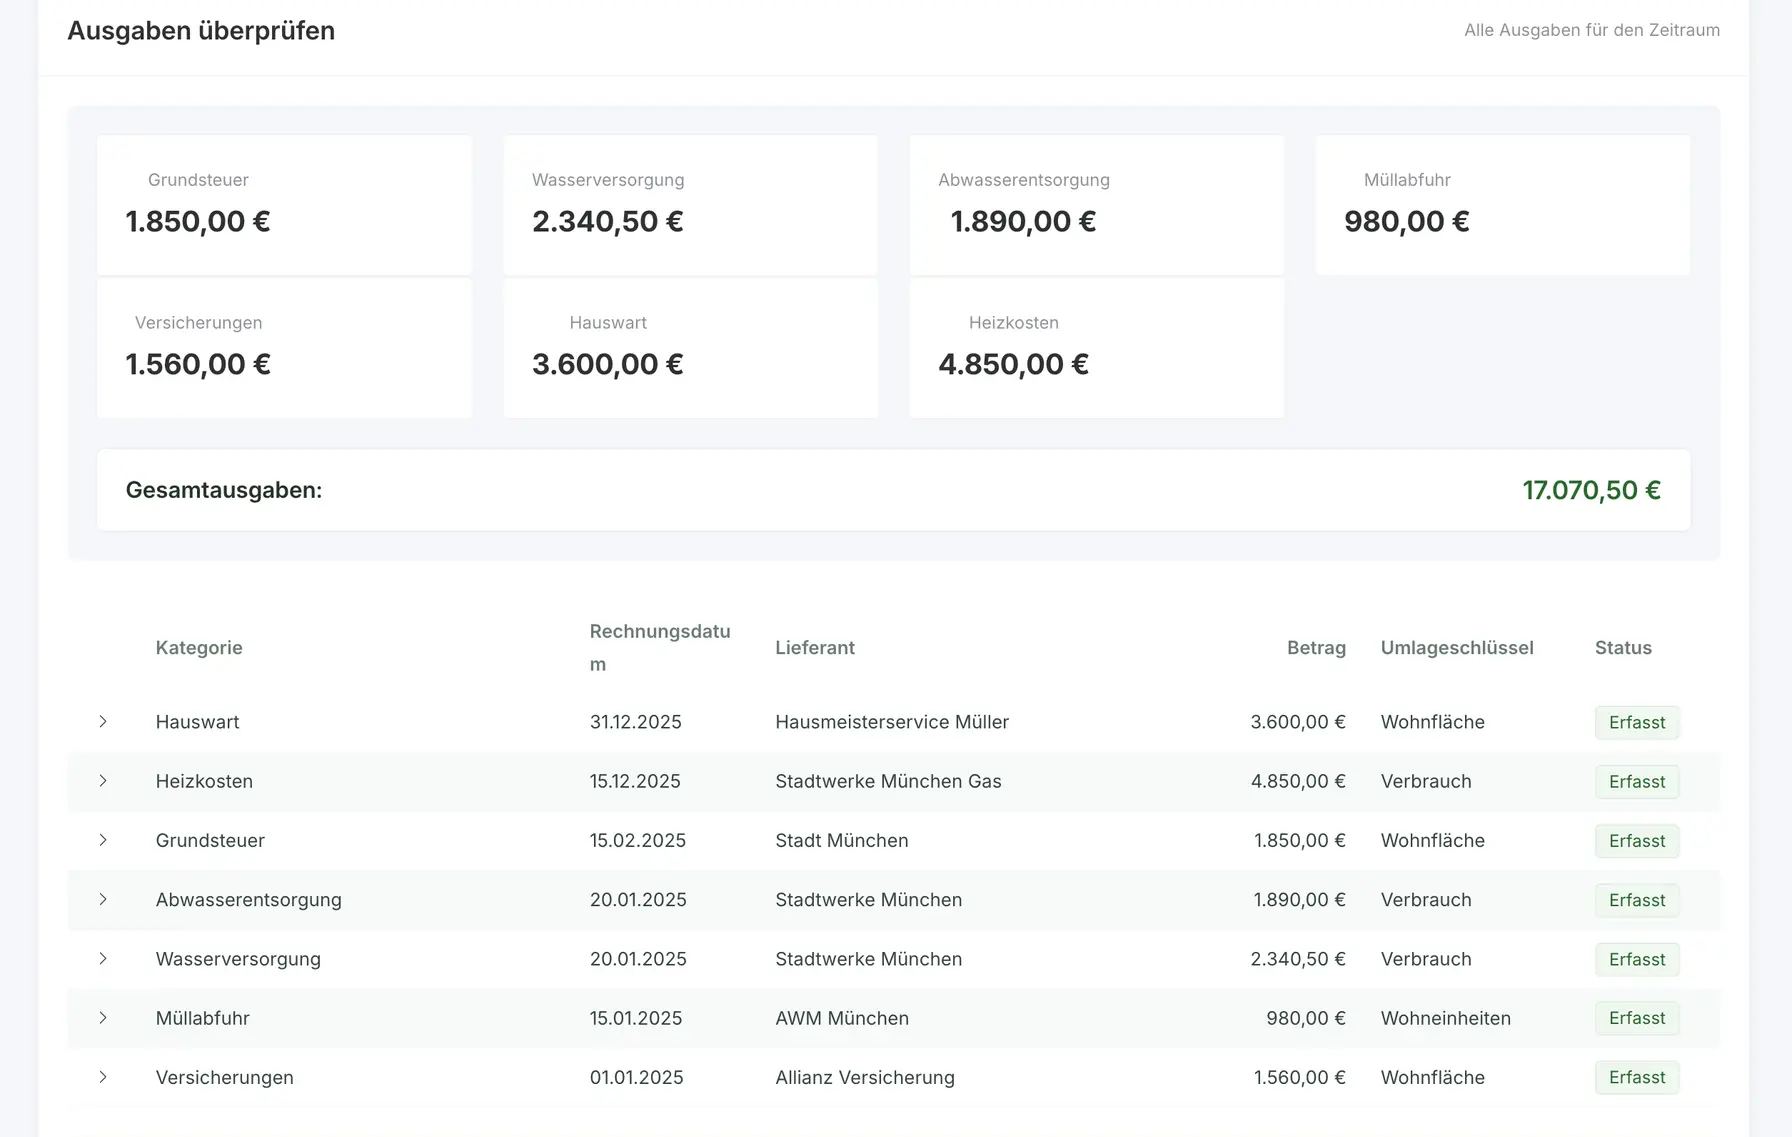This screenshot has width=1792, height=1137.
Task: Click supplier Hausmeisterservice Müller
Action: pos(892,722)
